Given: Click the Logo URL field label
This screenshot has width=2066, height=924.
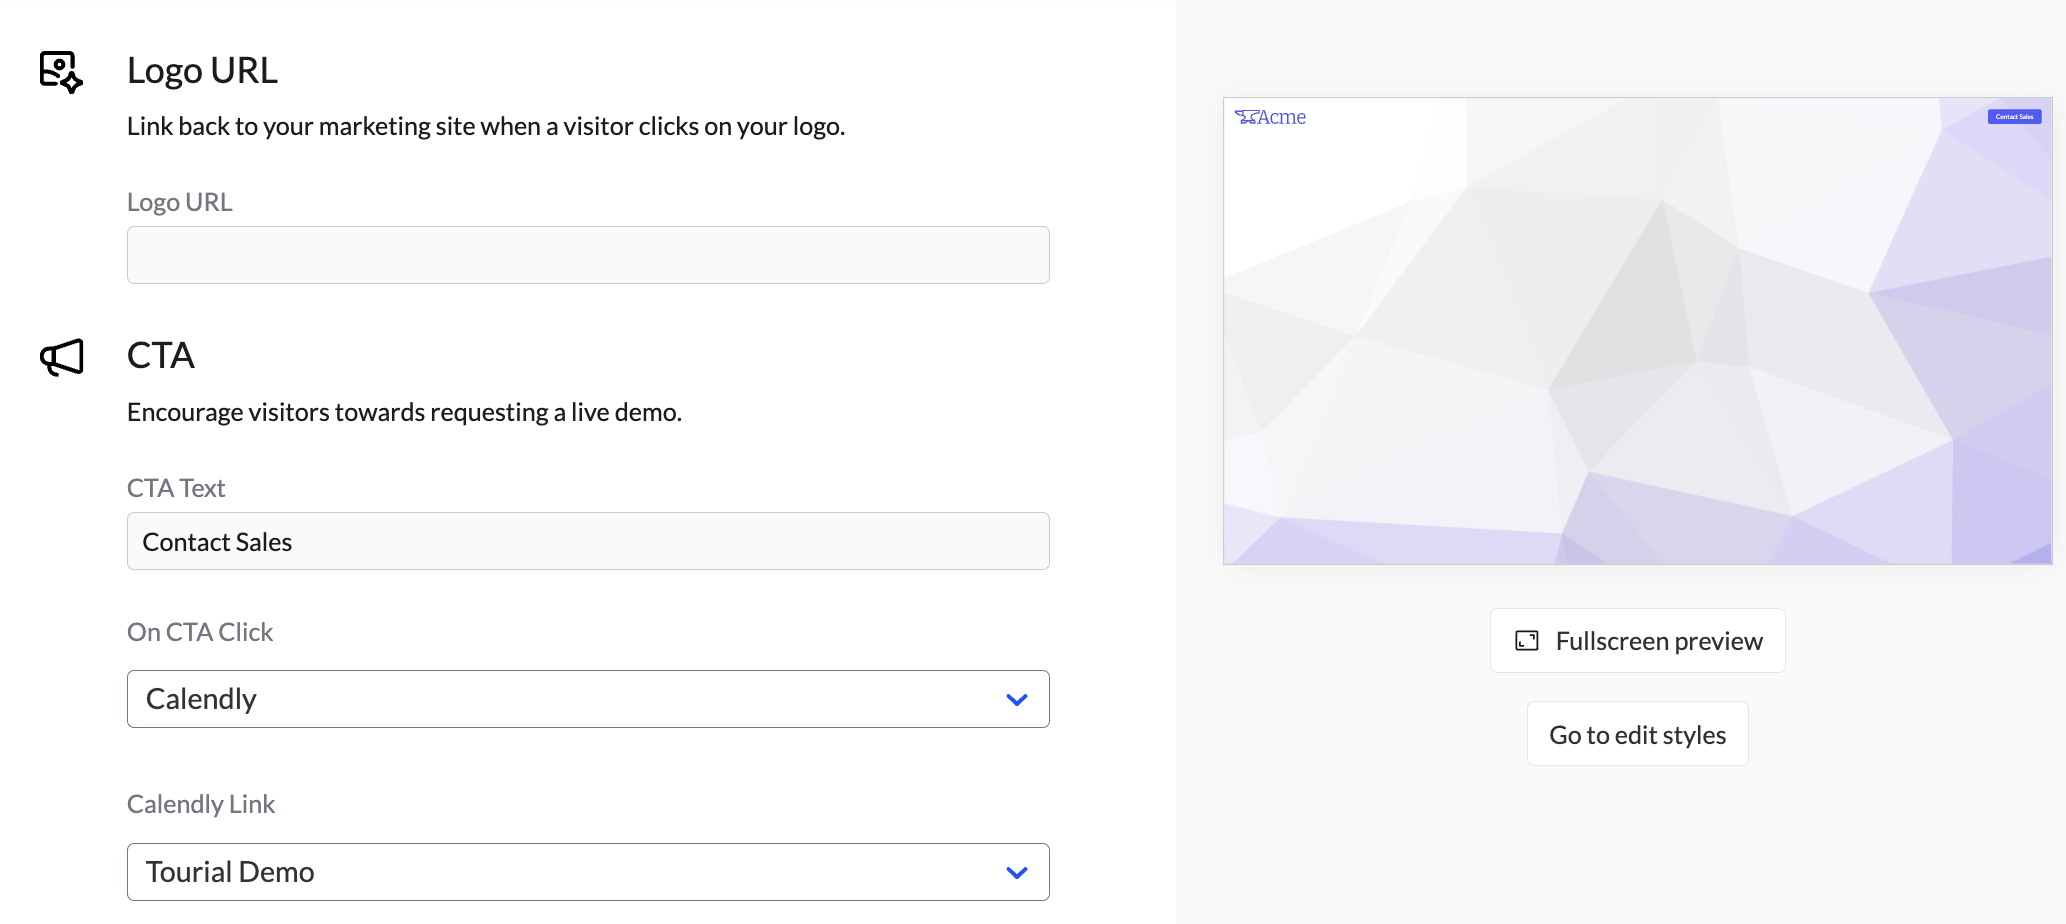Looking at the screenshot, I should [179, 202].
